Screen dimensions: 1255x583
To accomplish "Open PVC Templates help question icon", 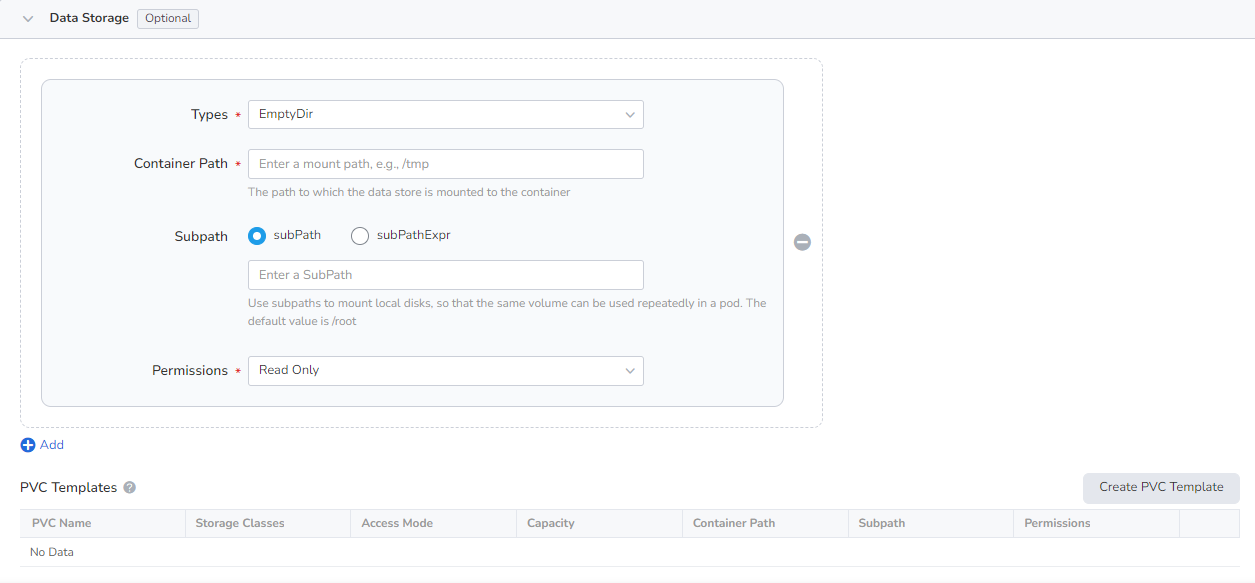I will [x=129, y=488].
